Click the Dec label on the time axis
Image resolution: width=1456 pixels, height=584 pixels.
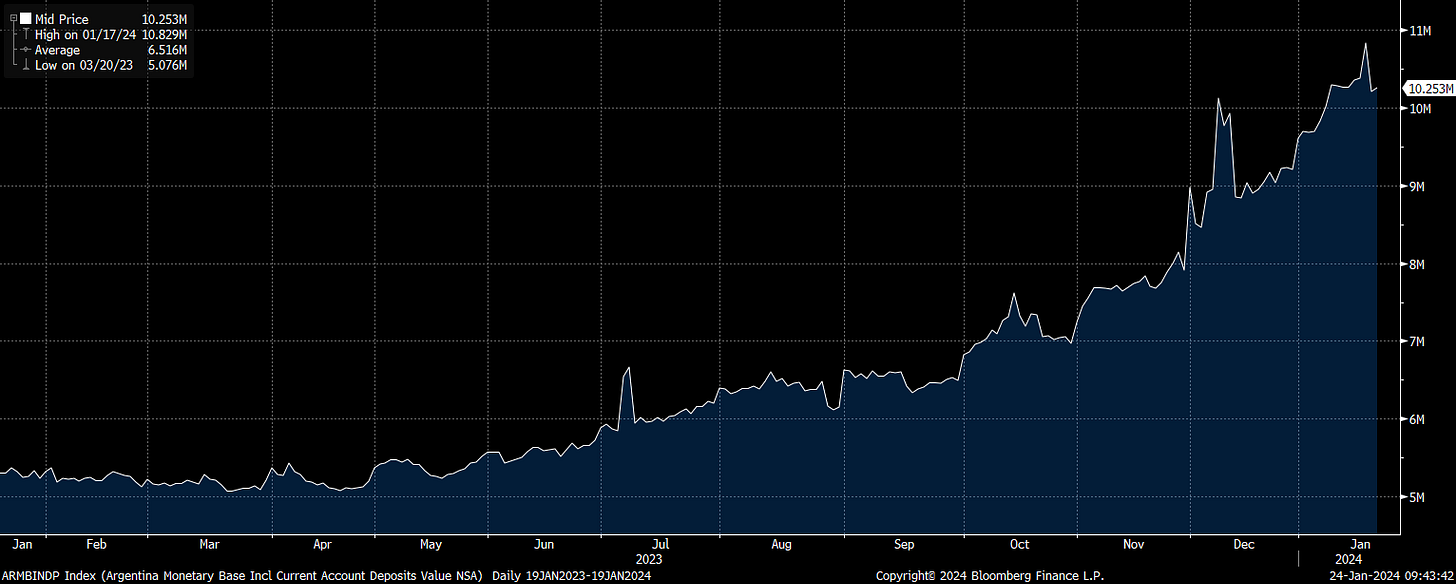click(x=1243, y=545)
